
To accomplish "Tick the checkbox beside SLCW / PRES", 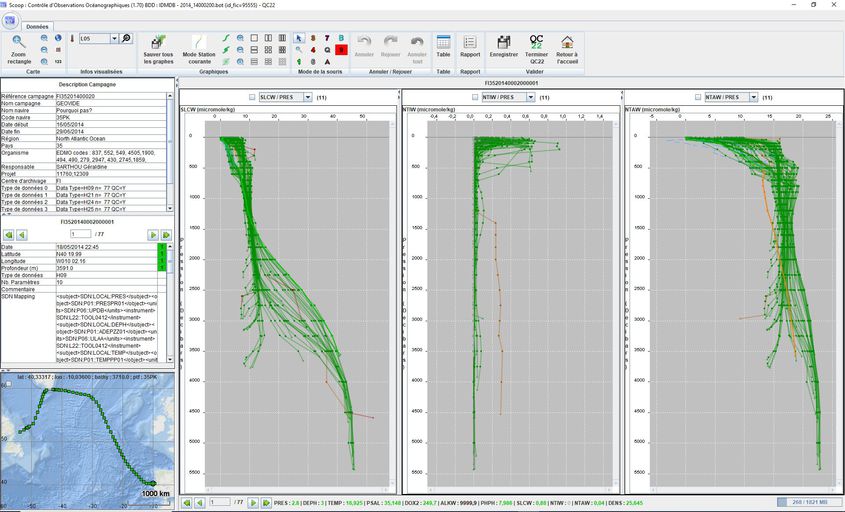I will point(252,98).
